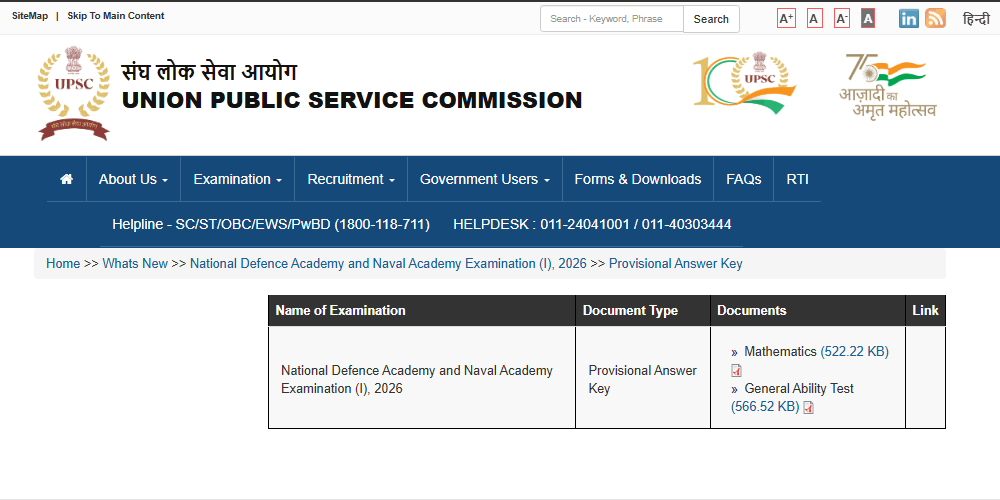Open the FAQs menu item
This screenshot has width=1000, height=500.
coord(744,179)
